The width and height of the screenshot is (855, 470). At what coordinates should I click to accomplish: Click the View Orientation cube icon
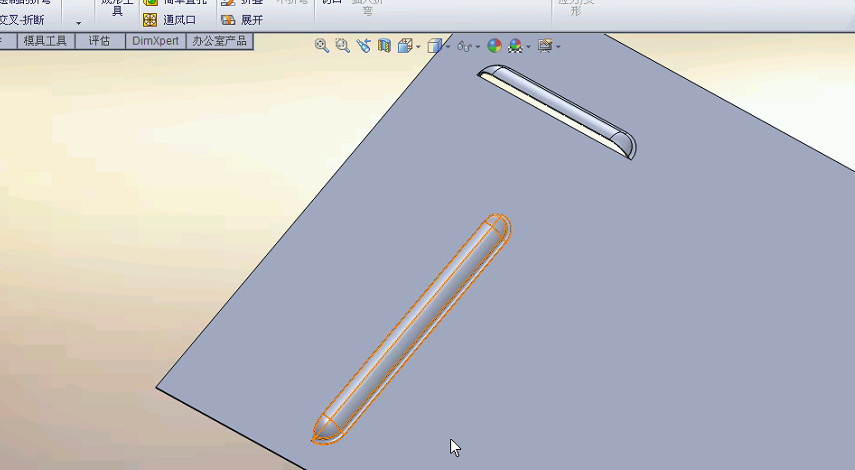click(x=405, y=46)
